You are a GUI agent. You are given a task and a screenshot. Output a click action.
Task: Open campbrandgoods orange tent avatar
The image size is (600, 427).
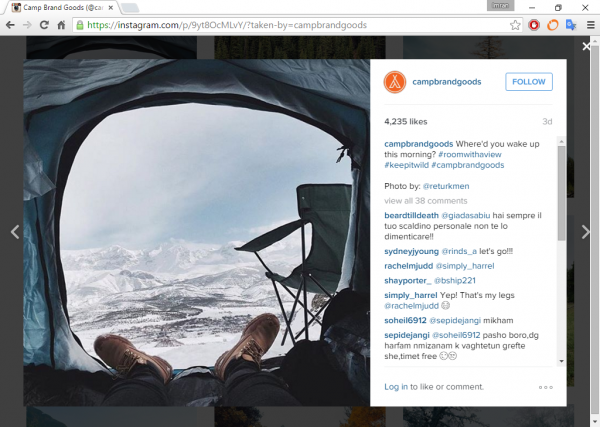(x=395, y=82)
